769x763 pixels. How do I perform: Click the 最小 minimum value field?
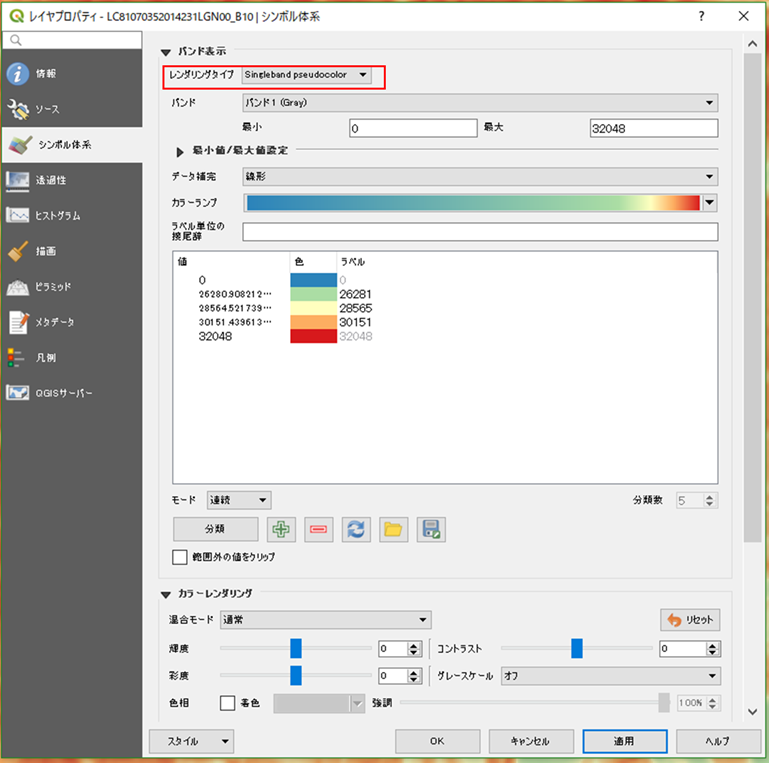413,128
